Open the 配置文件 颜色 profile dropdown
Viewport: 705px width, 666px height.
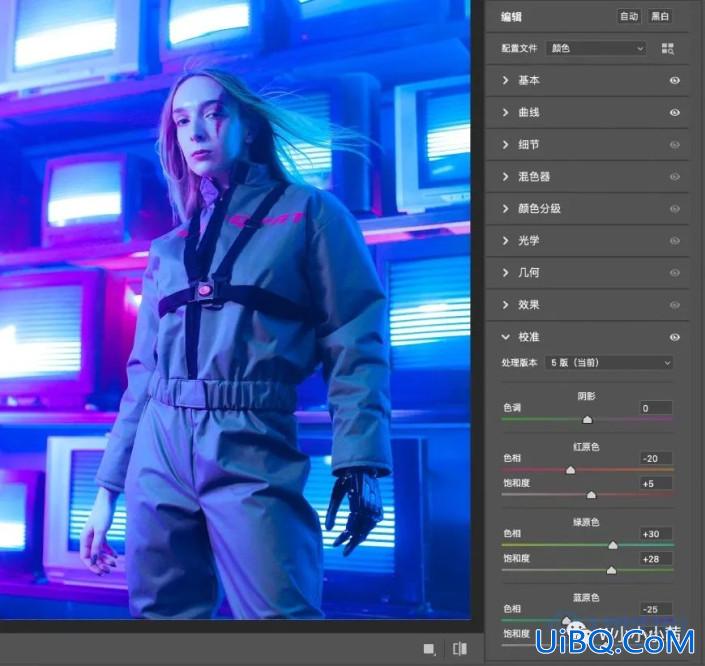pyautogui.click(x=596, y=48)
